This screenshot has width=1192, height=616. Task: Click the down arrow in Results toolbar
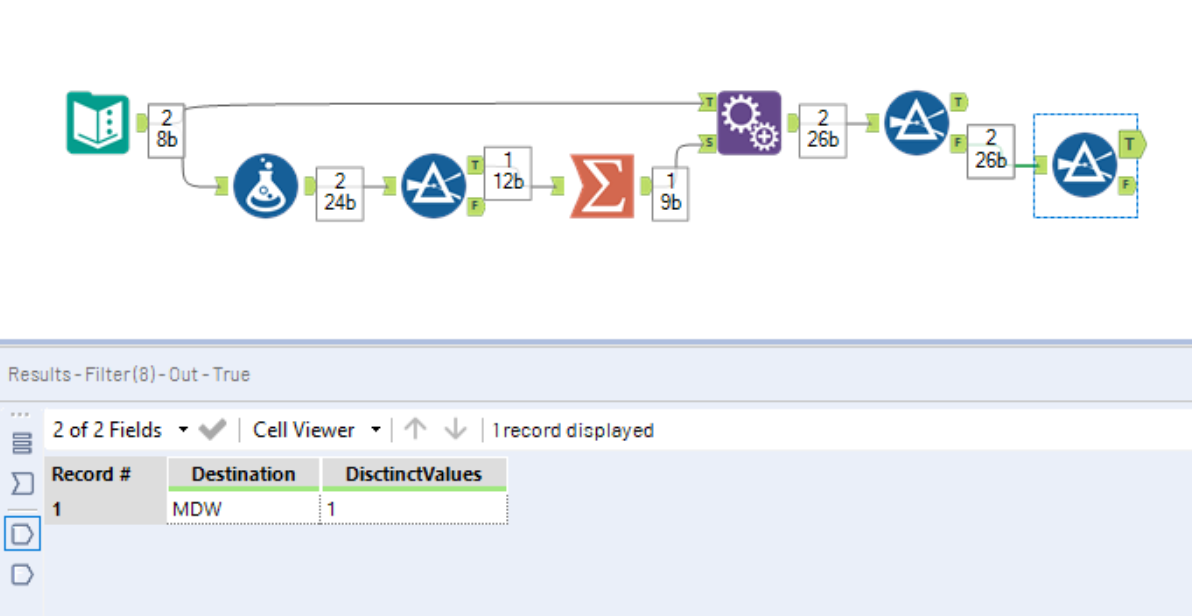(x=455, y=430)
